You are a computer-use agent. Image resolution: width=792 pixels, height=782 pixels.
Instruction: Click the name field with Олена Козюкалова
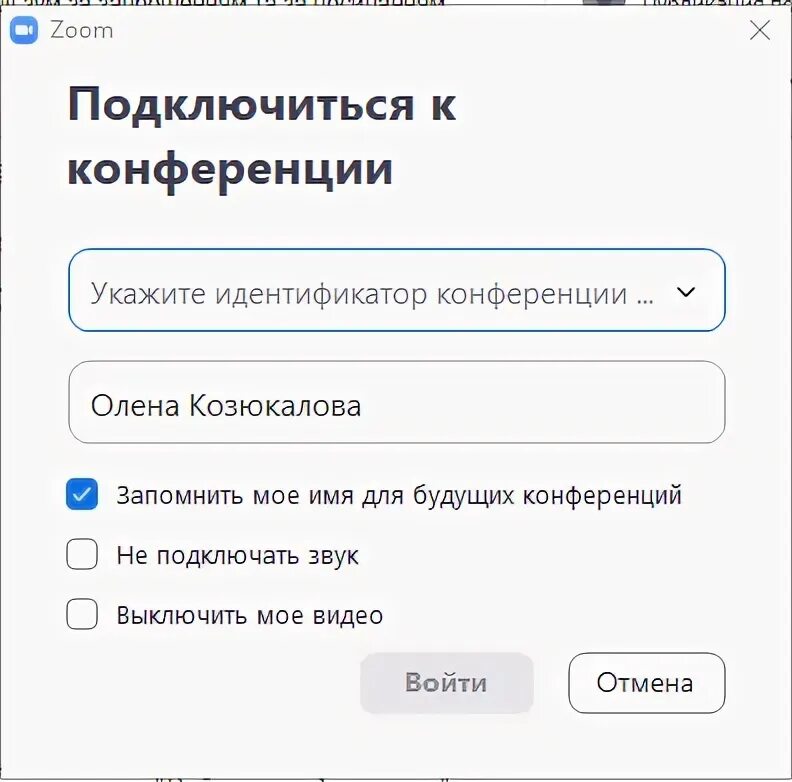pos(397,402)
